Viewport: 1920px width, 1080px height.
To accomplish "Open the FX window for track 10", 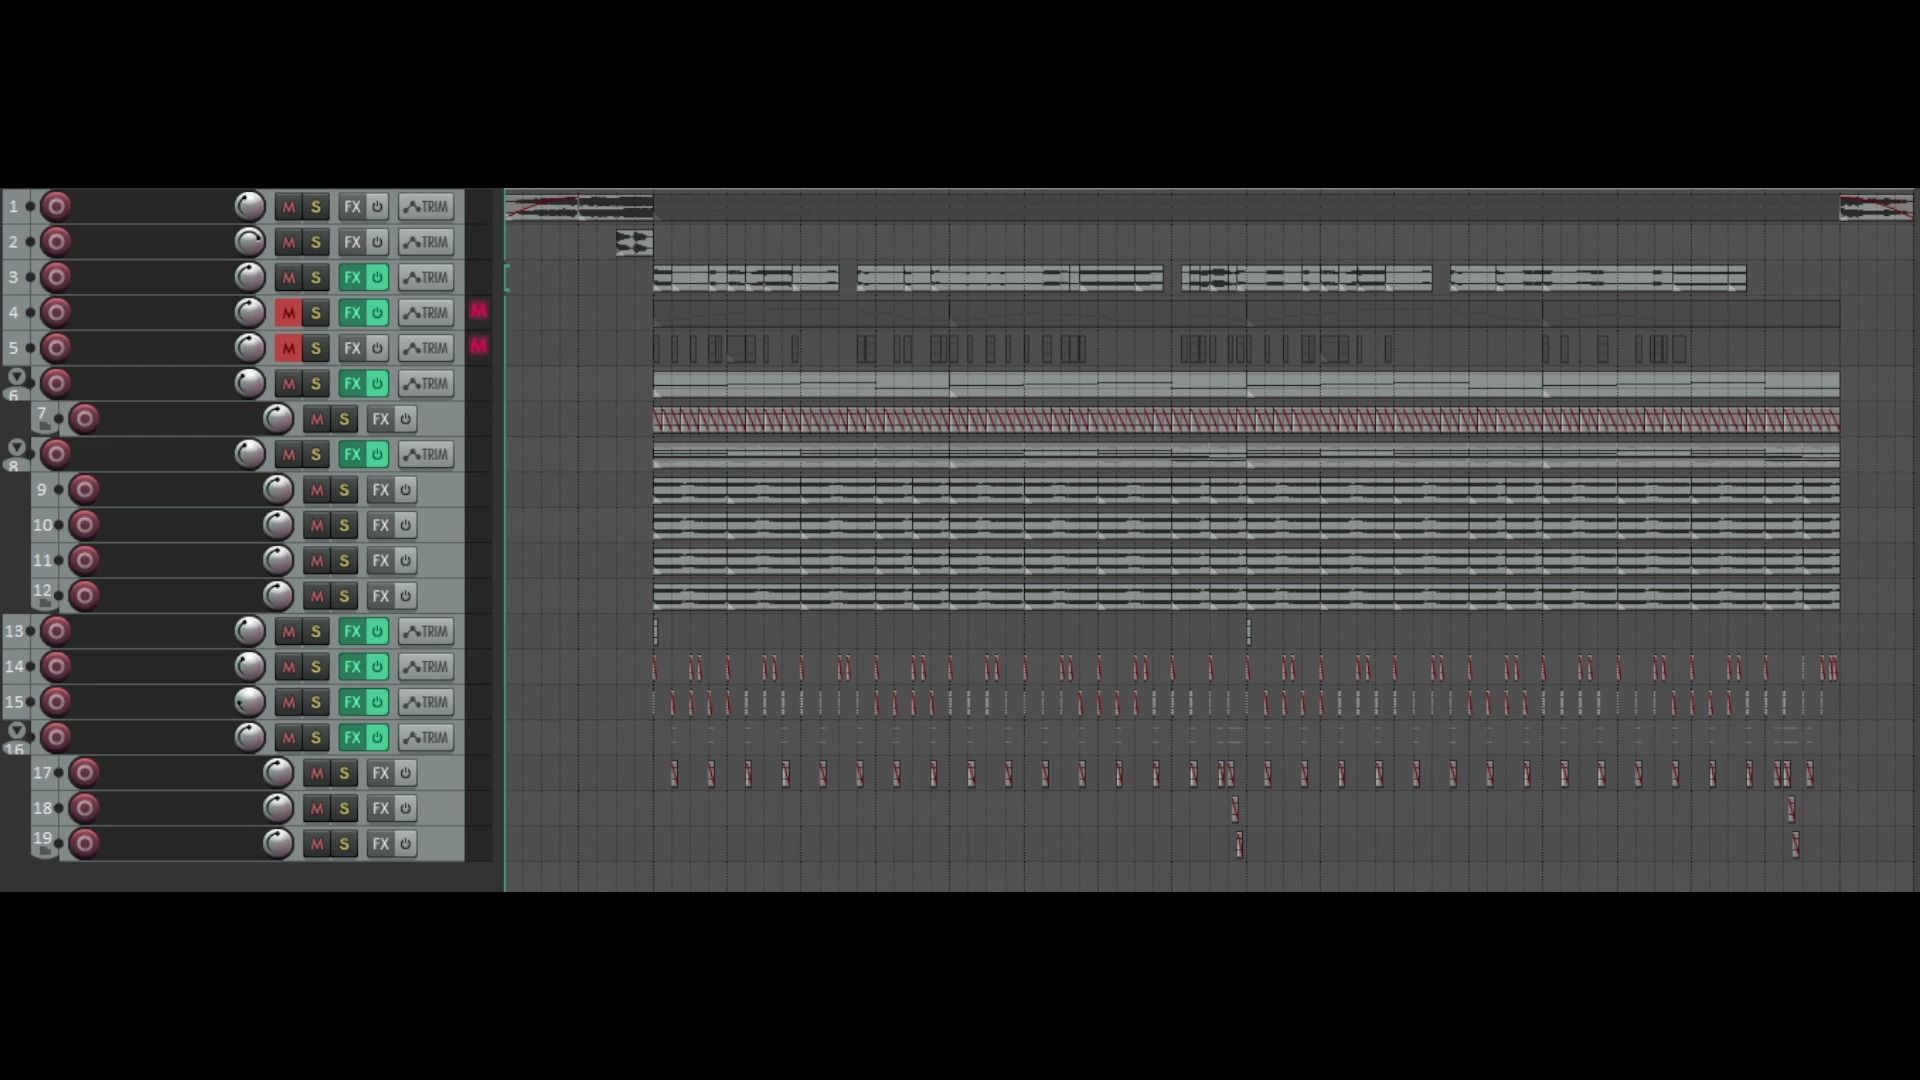I will 380,525.
